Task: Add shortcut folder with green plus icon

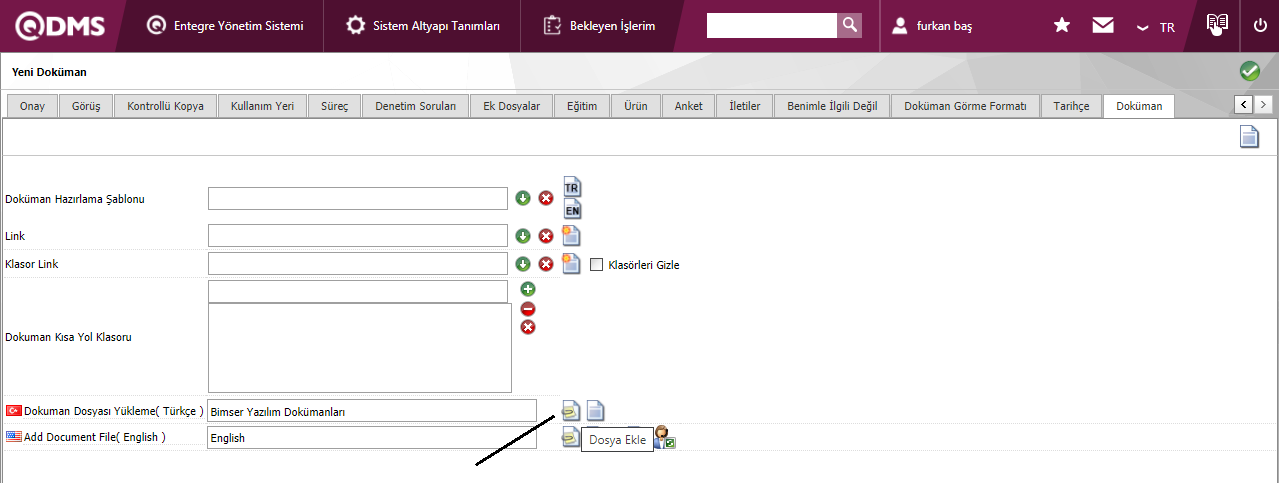Action: click(x=528, y=289)
